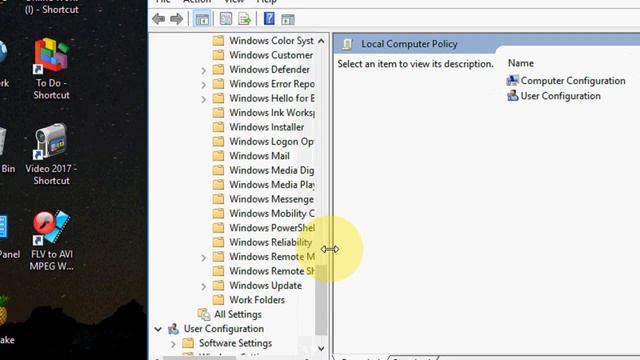Image resolution: width=640 pixels, height=360 pixels.
Task: Select Windows Ink Workspace tree item
Action: click(272, 113)
